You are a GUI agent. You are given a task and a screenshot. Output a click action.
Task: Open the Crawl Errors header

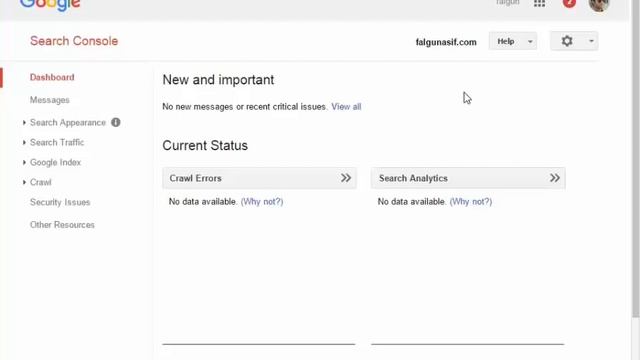(260, 178)
